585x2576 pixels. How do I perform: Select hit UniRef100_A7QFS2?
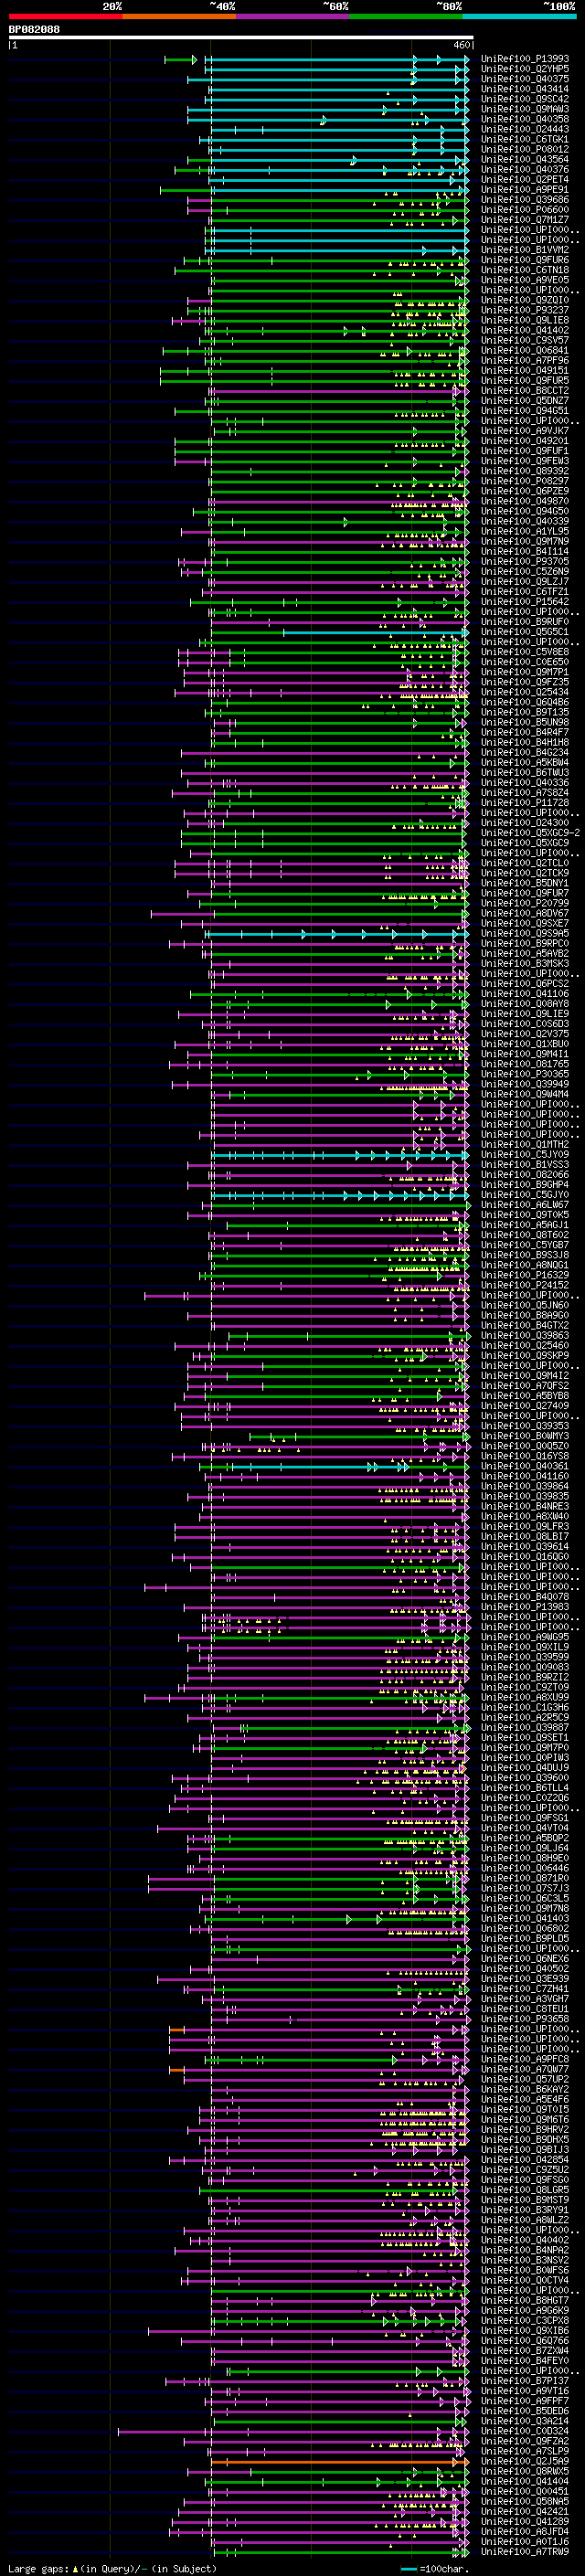click(x=525, y=1385)
